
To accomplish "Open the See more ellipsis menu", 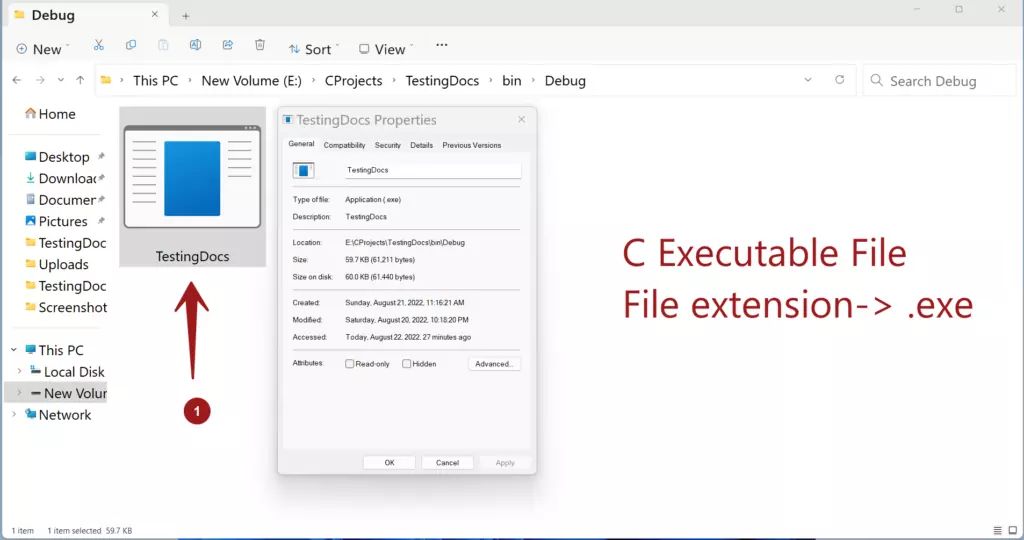I will click(x=442, y=45).
